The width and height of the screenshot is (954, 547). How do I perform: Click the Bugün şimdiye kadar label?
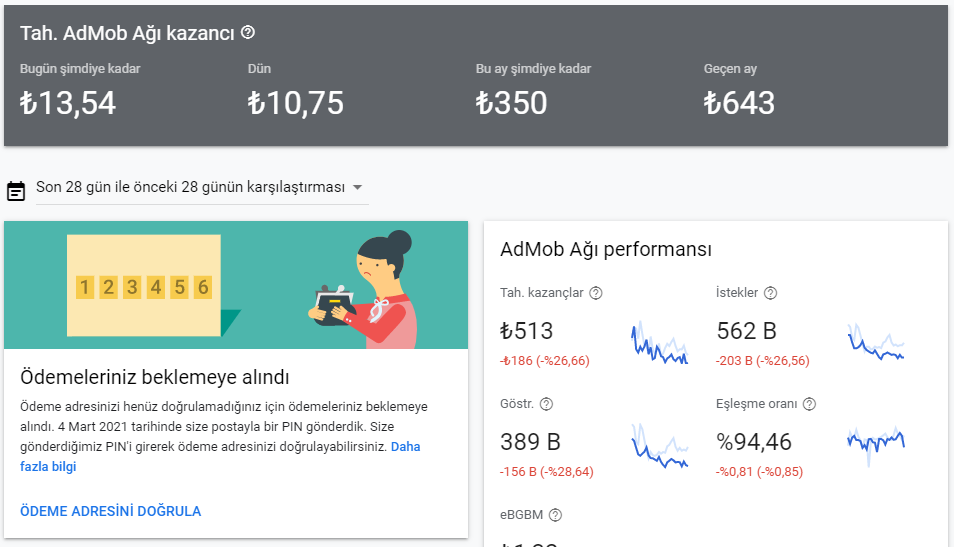click(x=80, y=69)
